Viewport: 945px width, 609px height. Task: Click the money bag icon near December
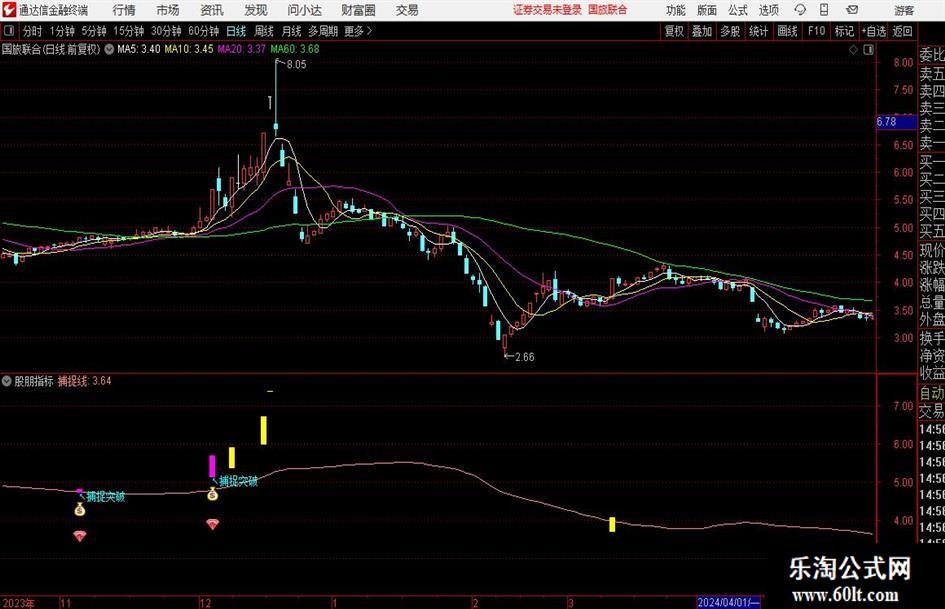coord(213,494)
